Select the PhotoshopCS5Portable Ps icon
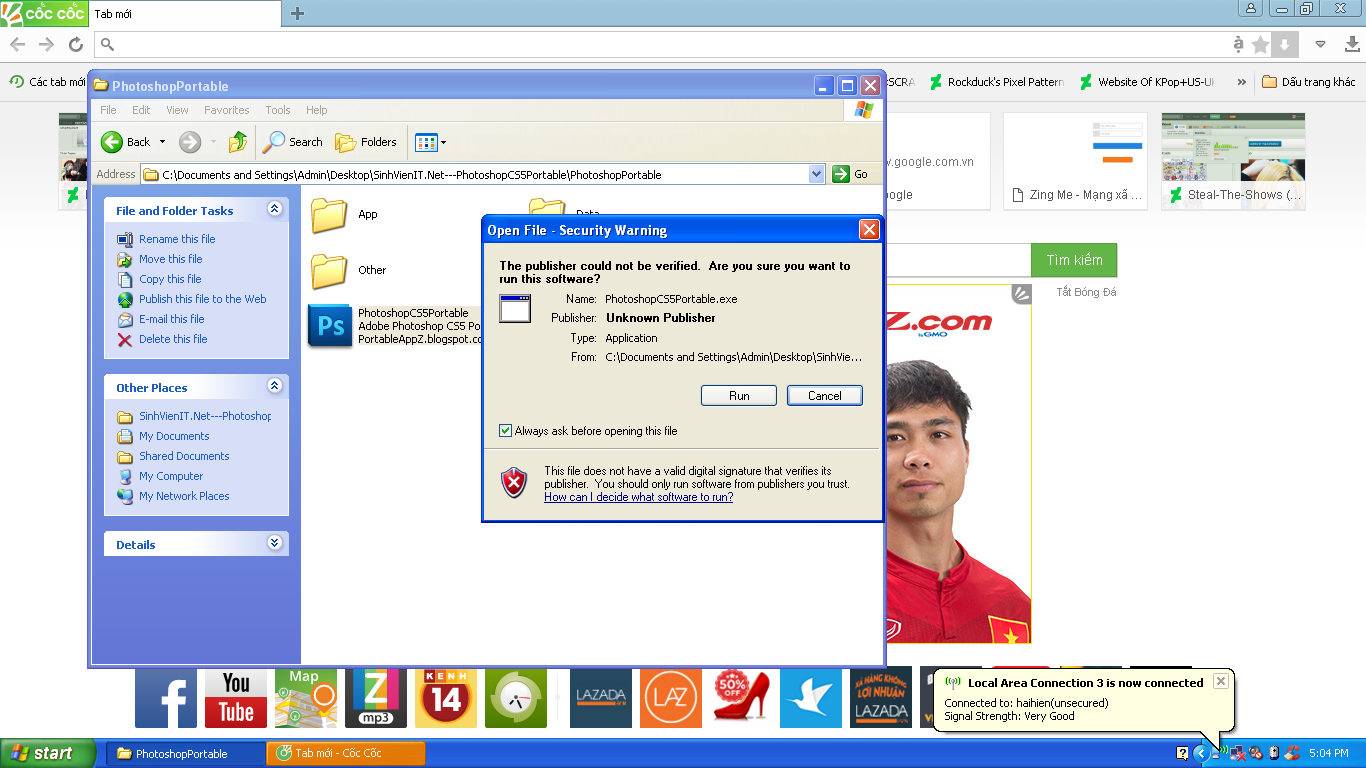 330,326
